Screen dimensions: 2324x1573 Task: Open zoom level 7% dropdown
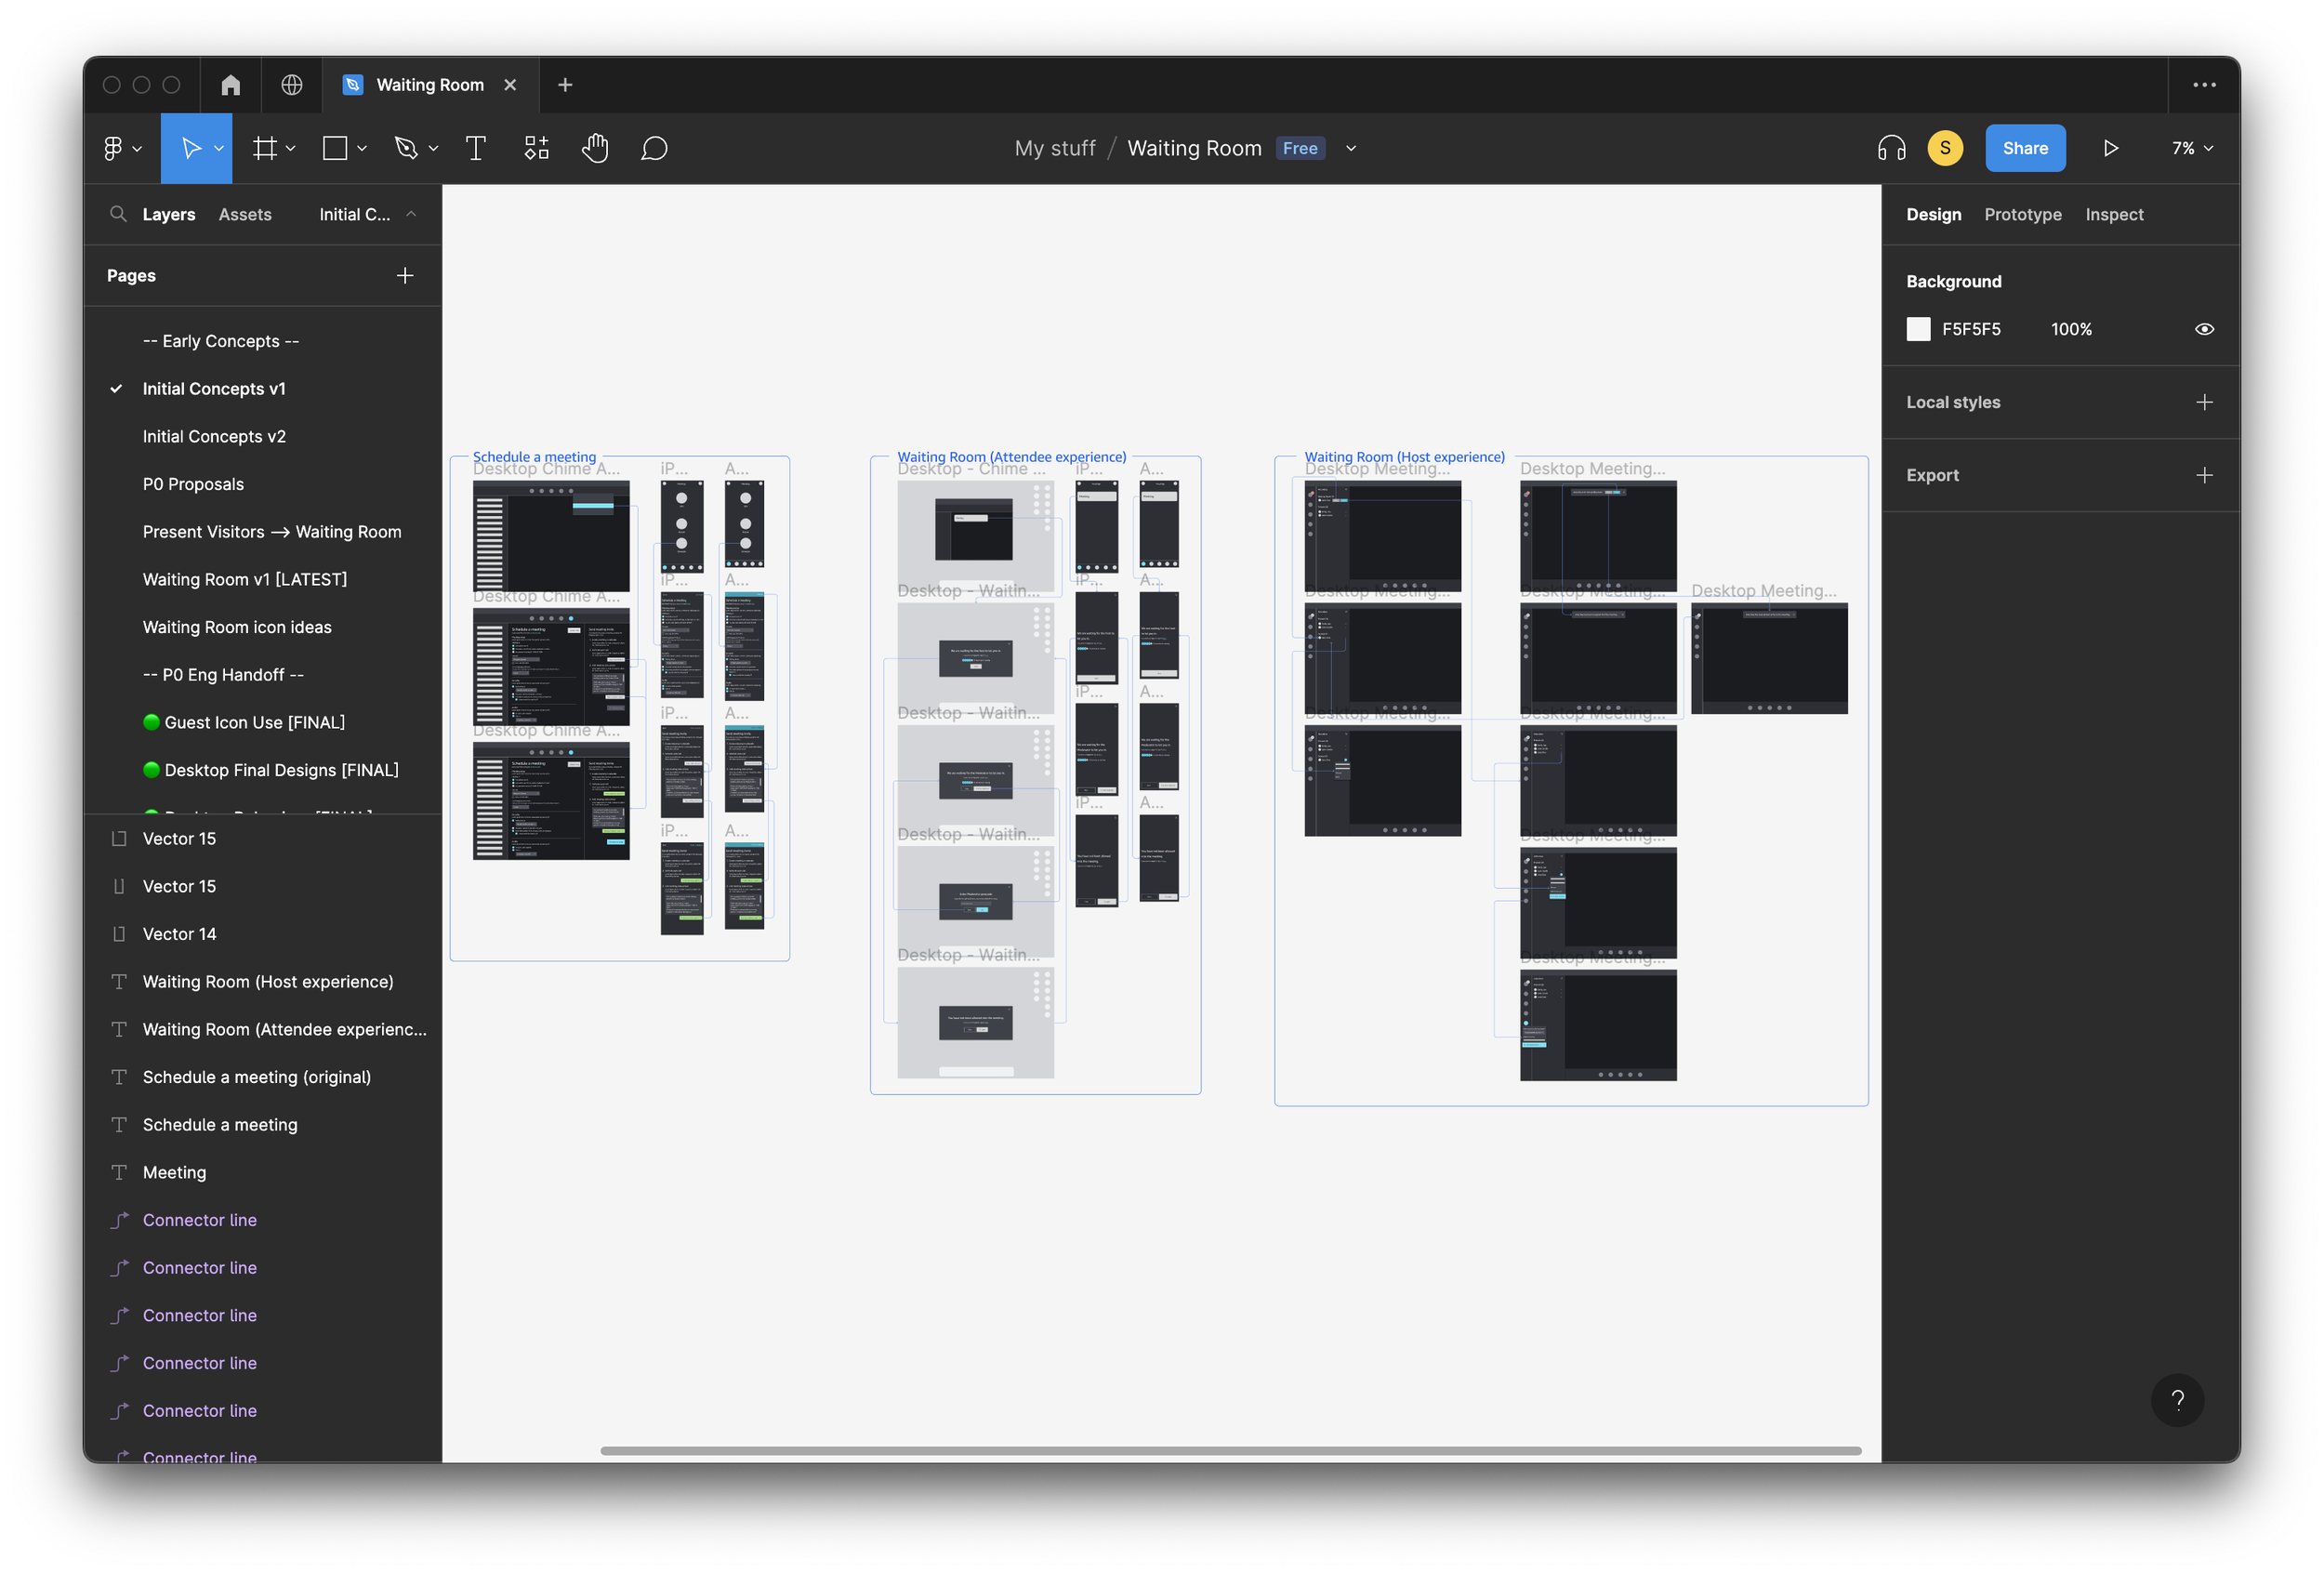(2192, 148)
